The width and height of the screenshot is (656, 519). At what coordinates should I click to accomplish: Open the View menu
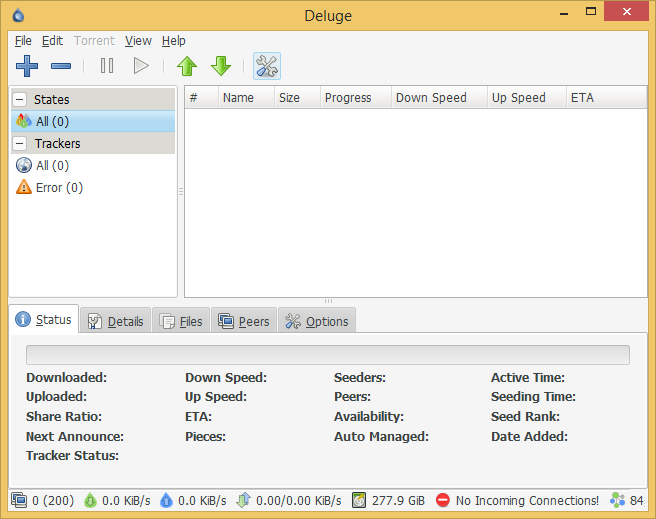click(x=138, y=41)
